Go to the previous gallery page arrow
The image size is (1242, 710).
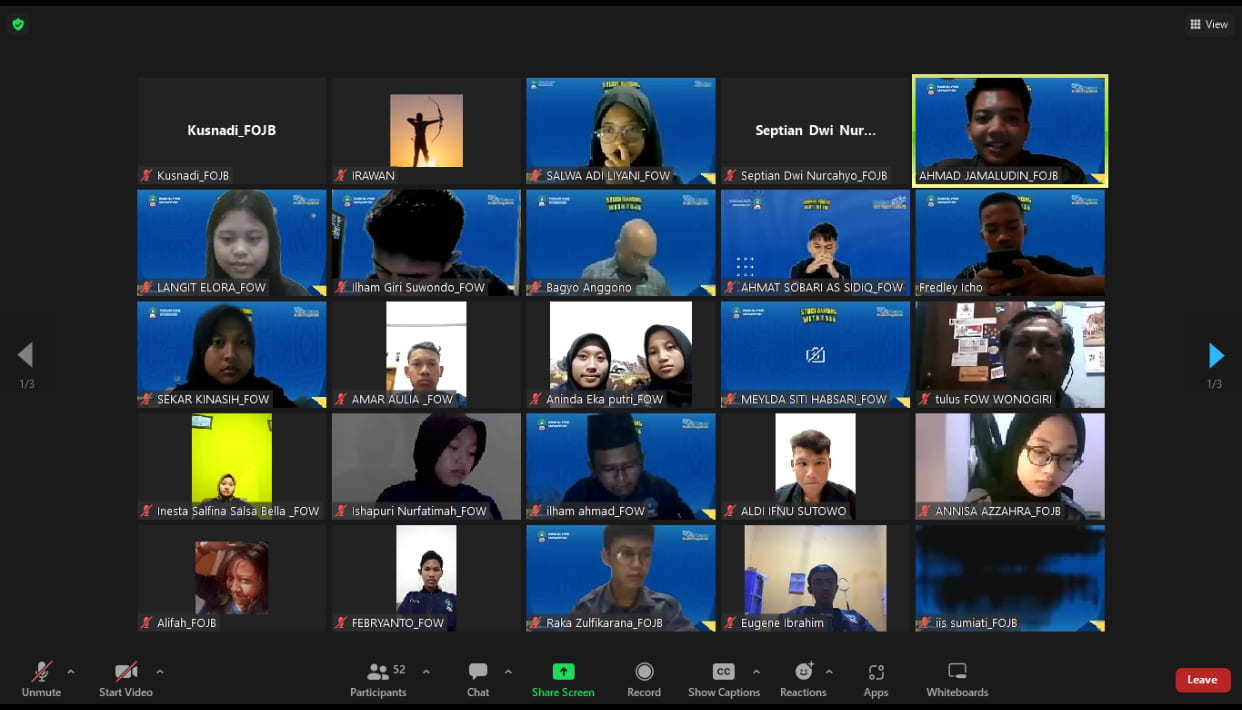[25, 355]
